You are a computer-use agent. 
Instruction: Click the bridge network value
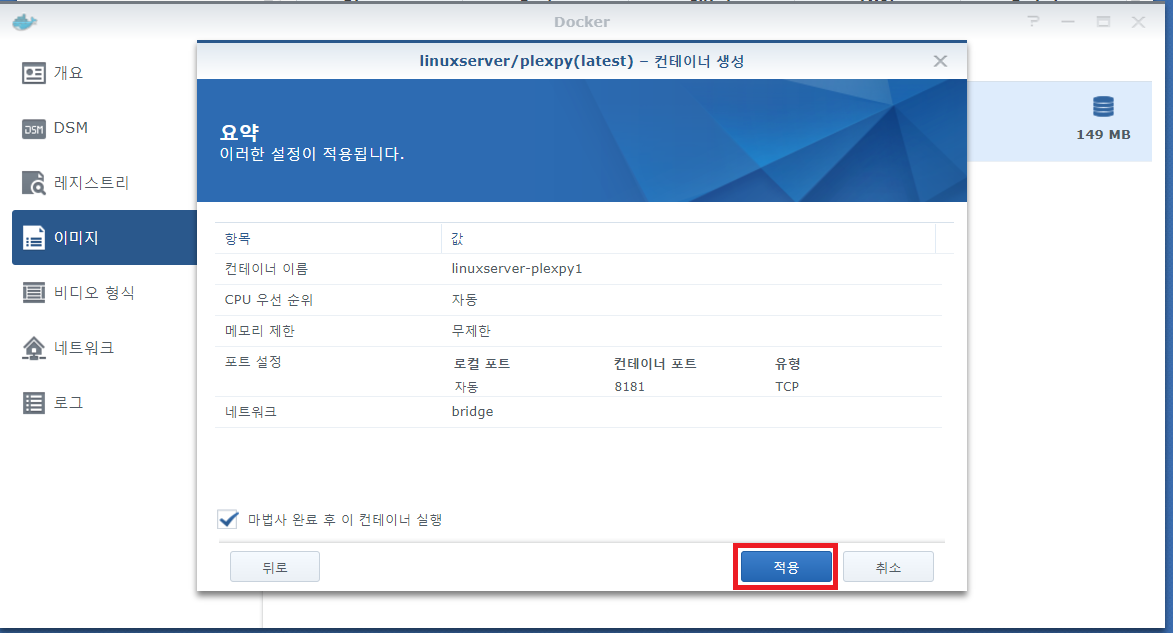point(472,412)
